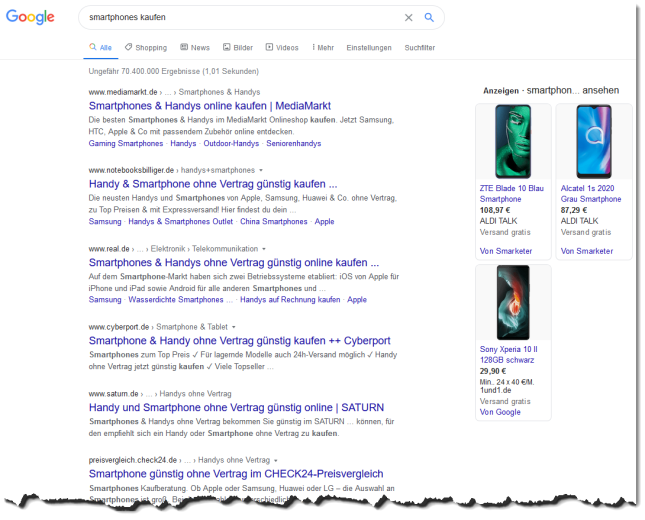Open the Google logo homepage

coord(30,17)
